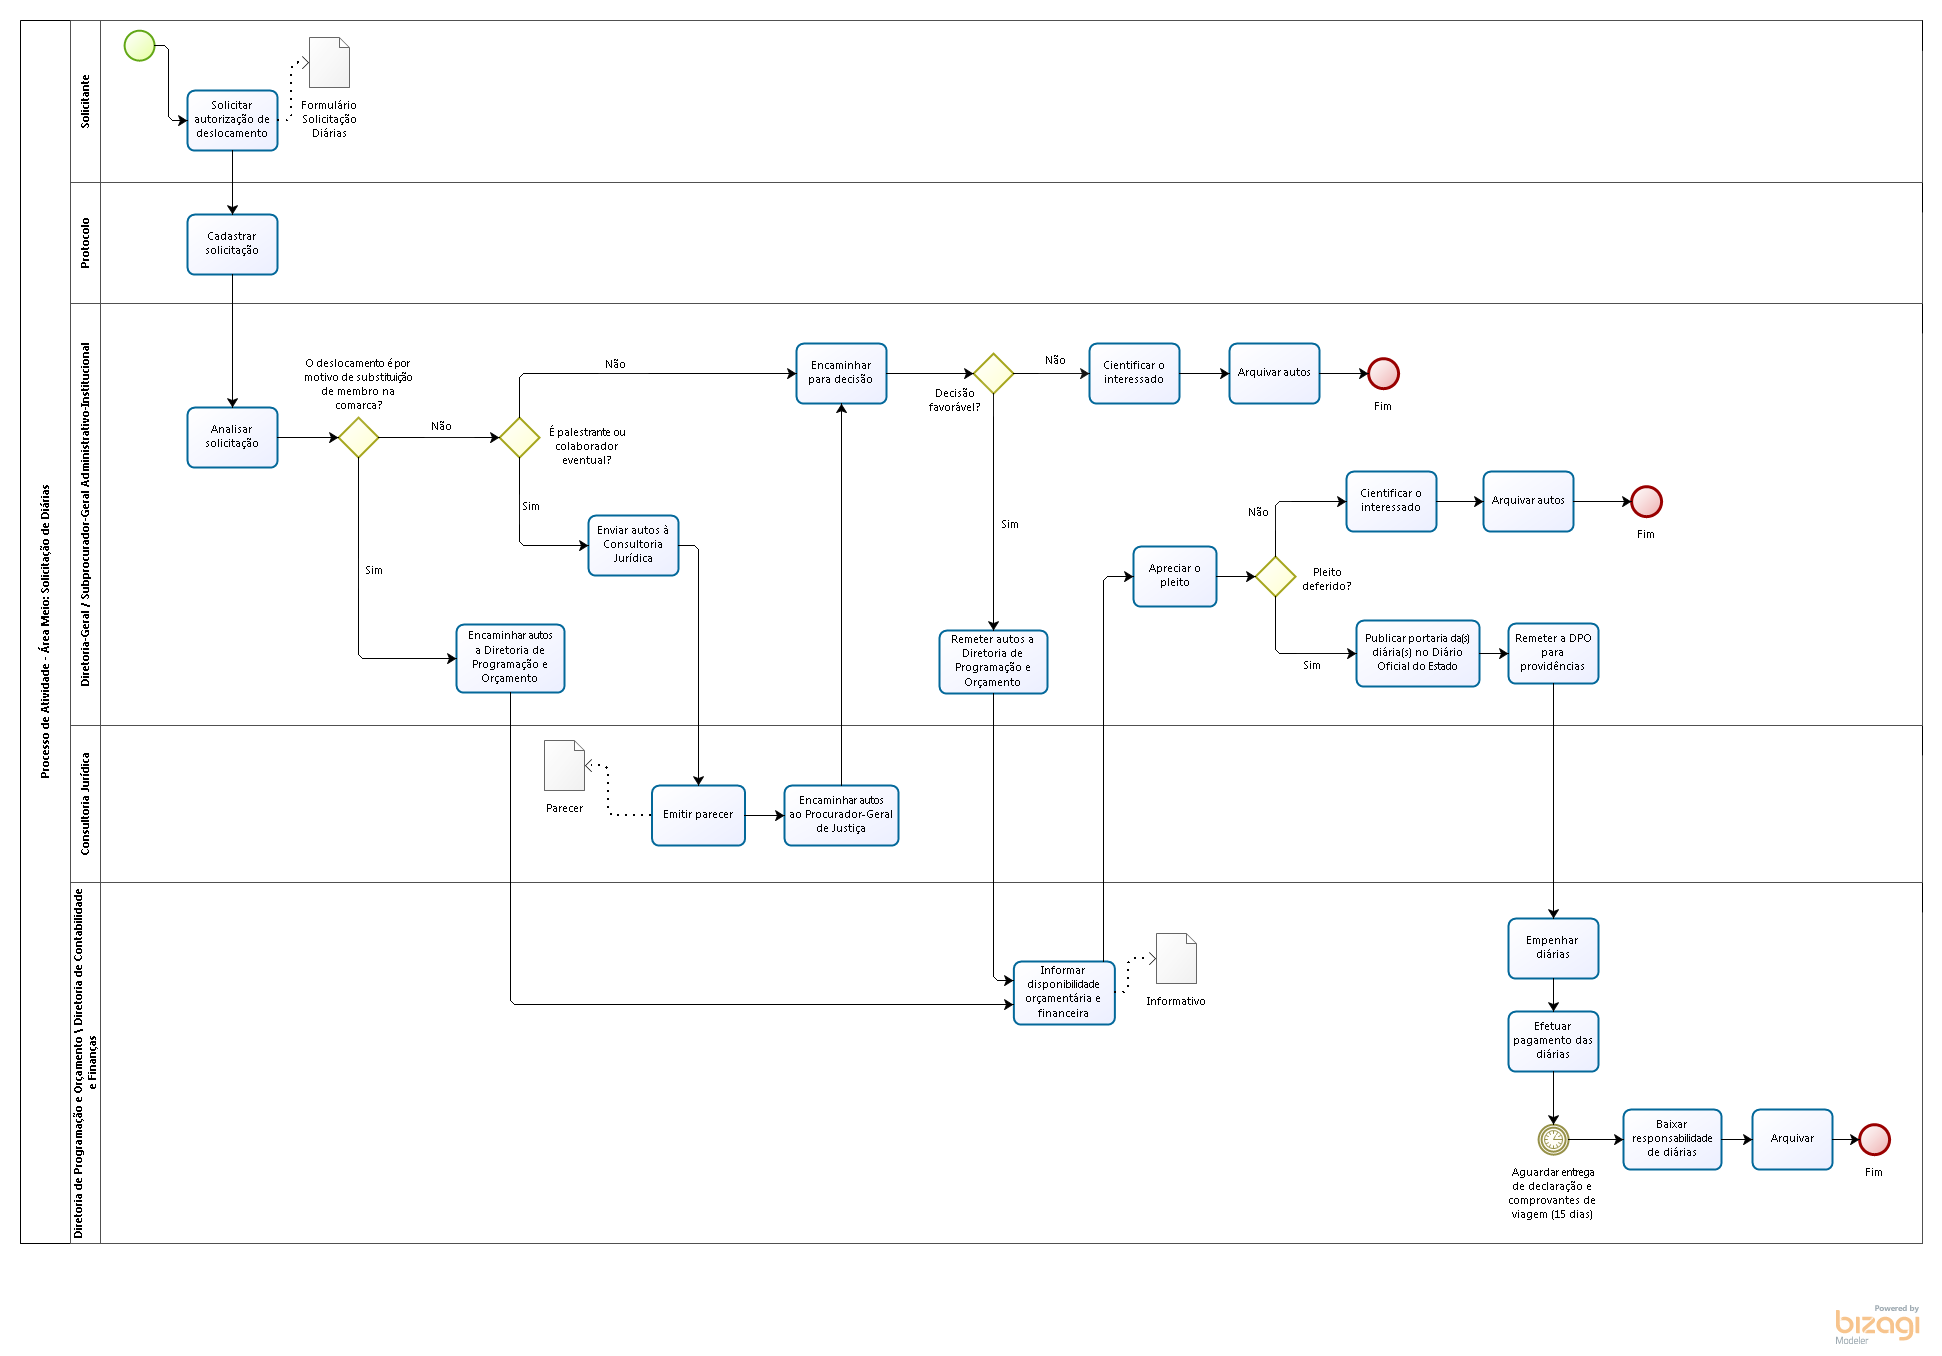The width and height of the screenshot is (1942, 1356).
Task: Select the Decisão favorável gateway diamond
Action: pyautogui.click(x=993, y=373)
